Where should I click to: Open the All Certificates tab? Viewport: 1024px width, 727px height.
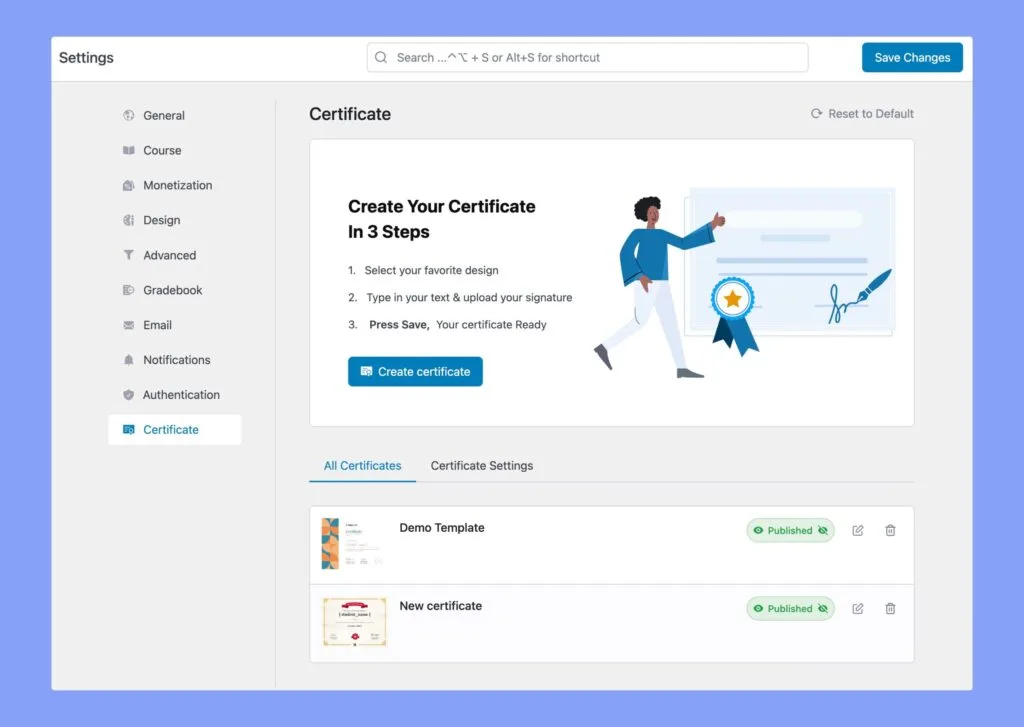tap(362, 465)
